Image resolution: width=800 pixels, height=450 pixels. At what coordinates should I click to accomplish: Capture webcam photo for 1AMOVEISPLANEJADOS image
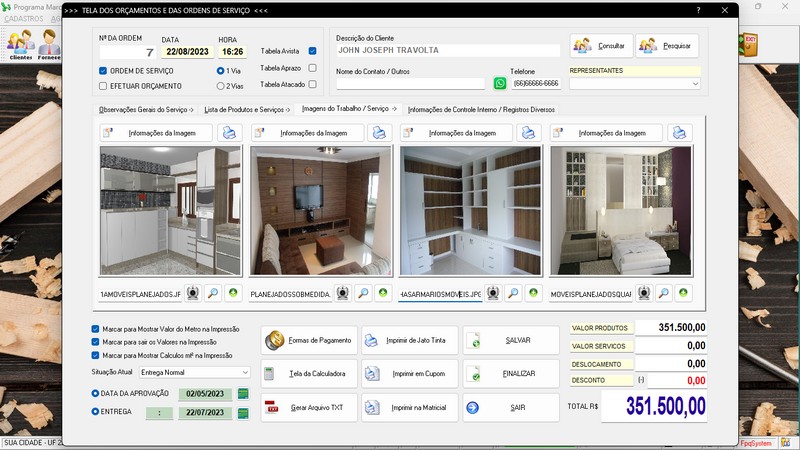(192, 293)
